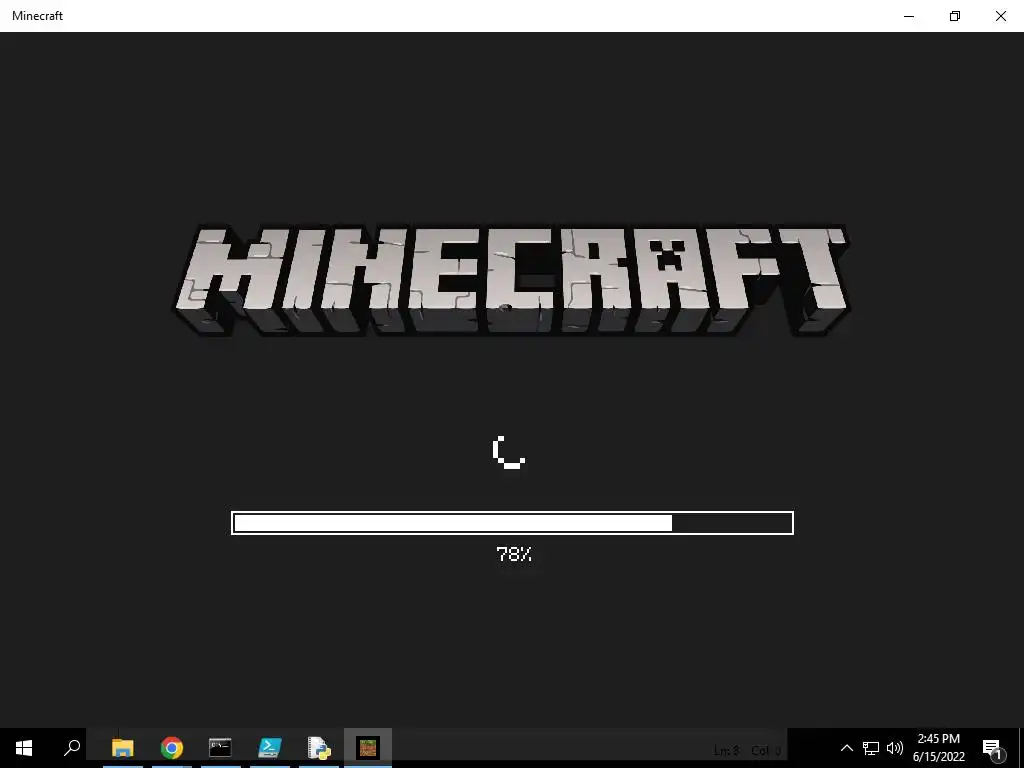Switch to Command Prompt taskbar icon

pyautogui.click(x=220, y=748)
